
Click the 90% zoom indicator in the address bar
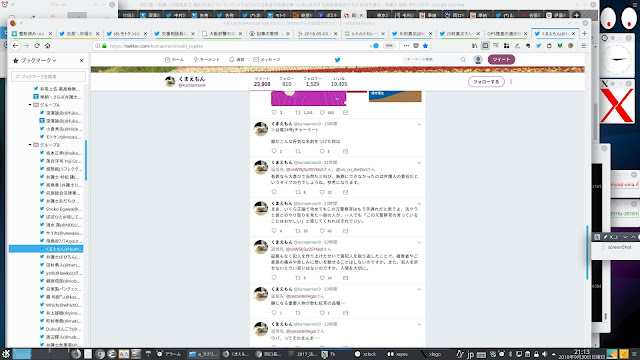[x=389, y=46]
